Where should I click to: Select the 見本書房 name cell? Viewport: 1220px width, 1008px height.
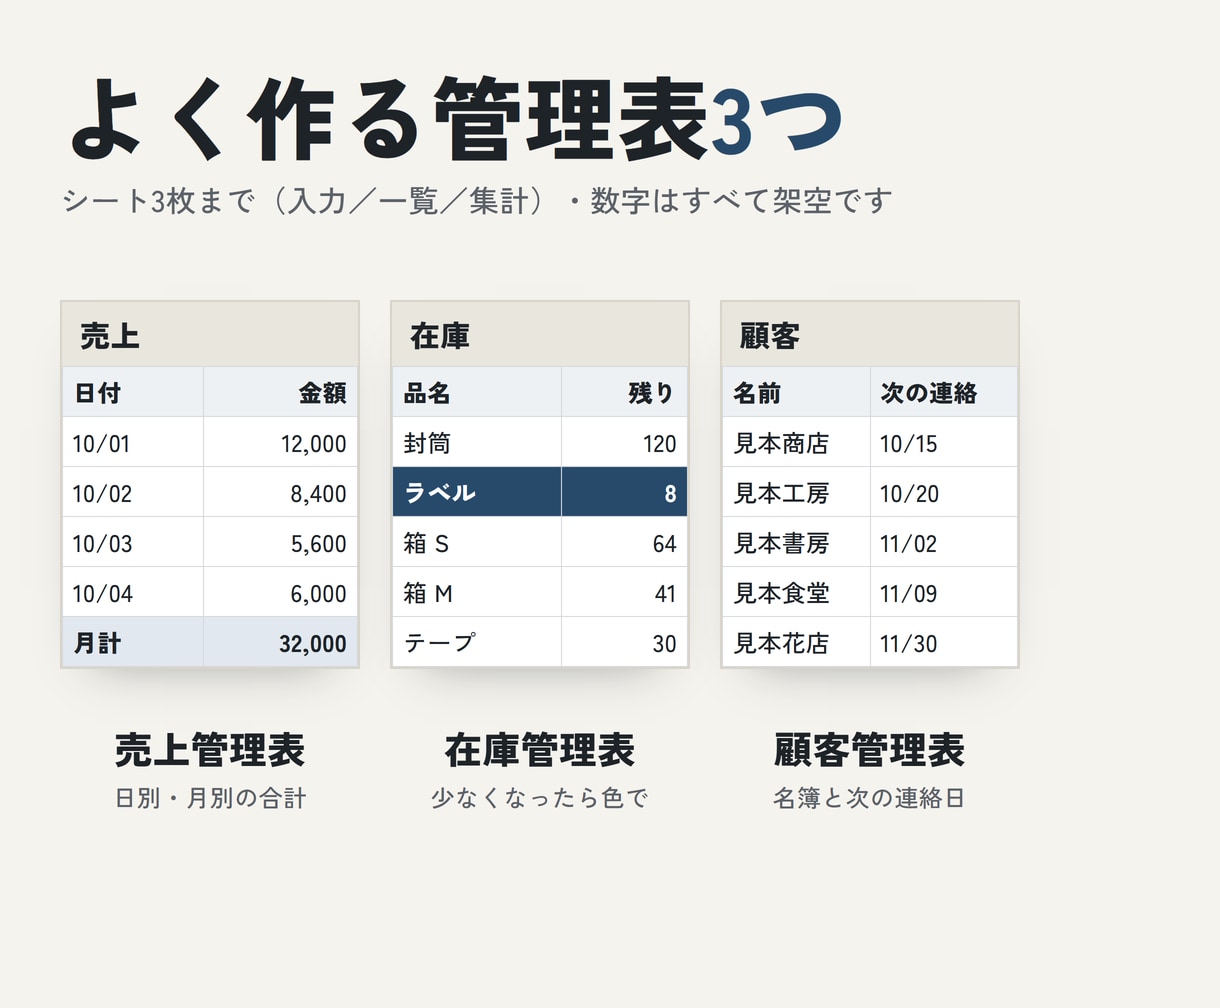click(x=796, y=542)
